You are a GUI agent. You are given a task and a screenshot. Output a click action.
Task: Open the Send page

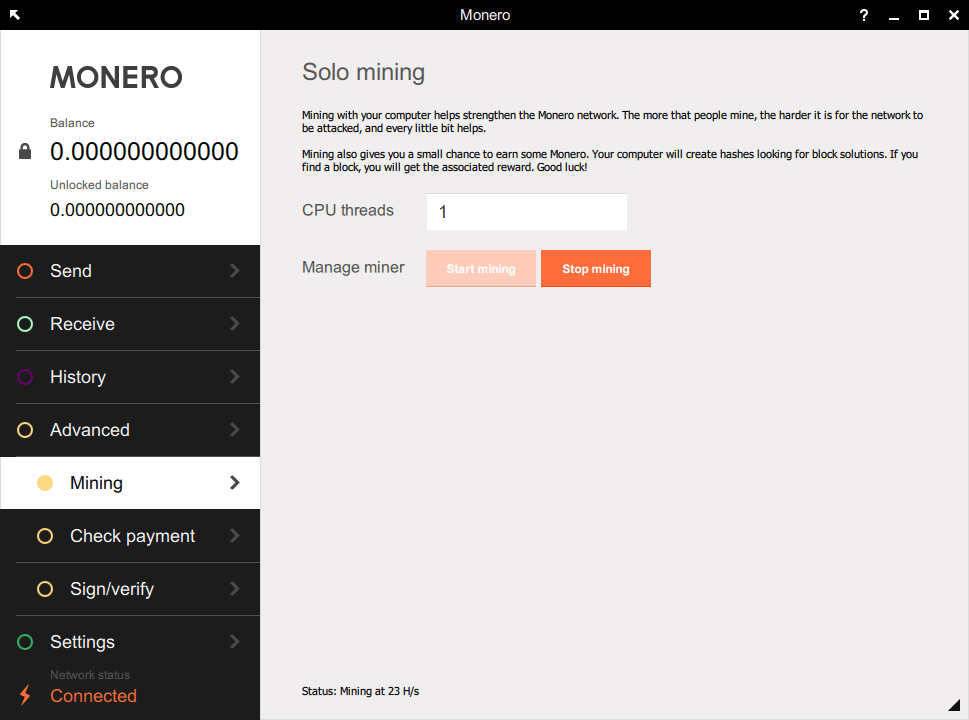[x=130, y=271]
